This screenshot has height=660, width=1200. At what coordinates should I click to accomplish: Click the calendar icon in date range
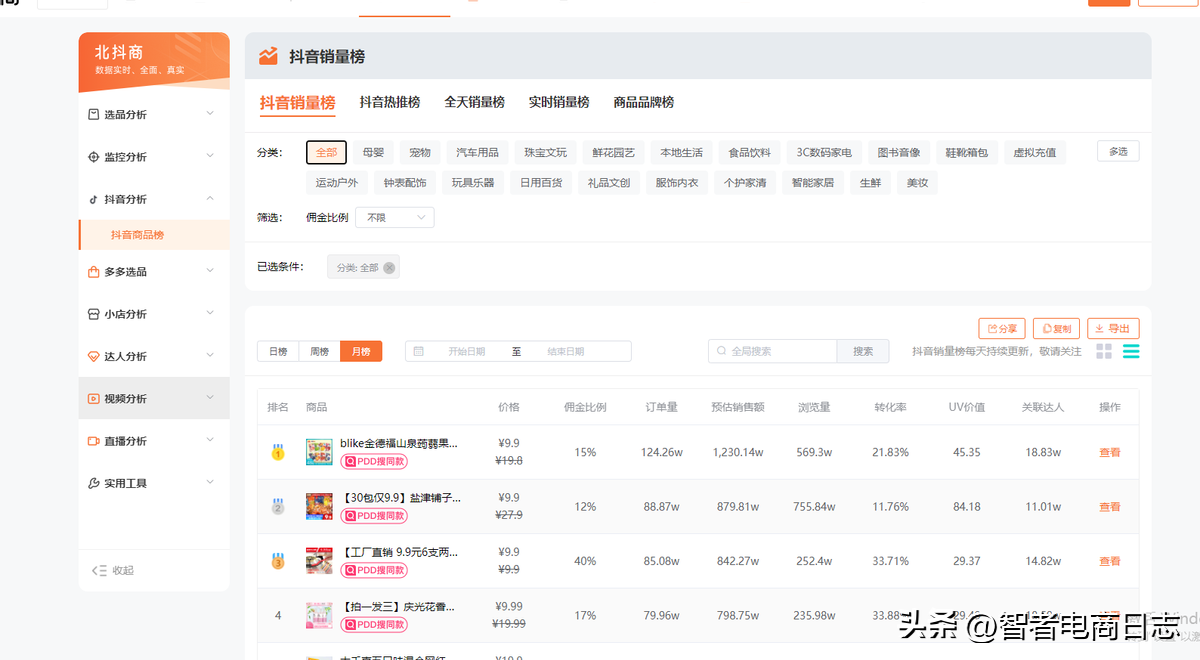click(418, 351)
